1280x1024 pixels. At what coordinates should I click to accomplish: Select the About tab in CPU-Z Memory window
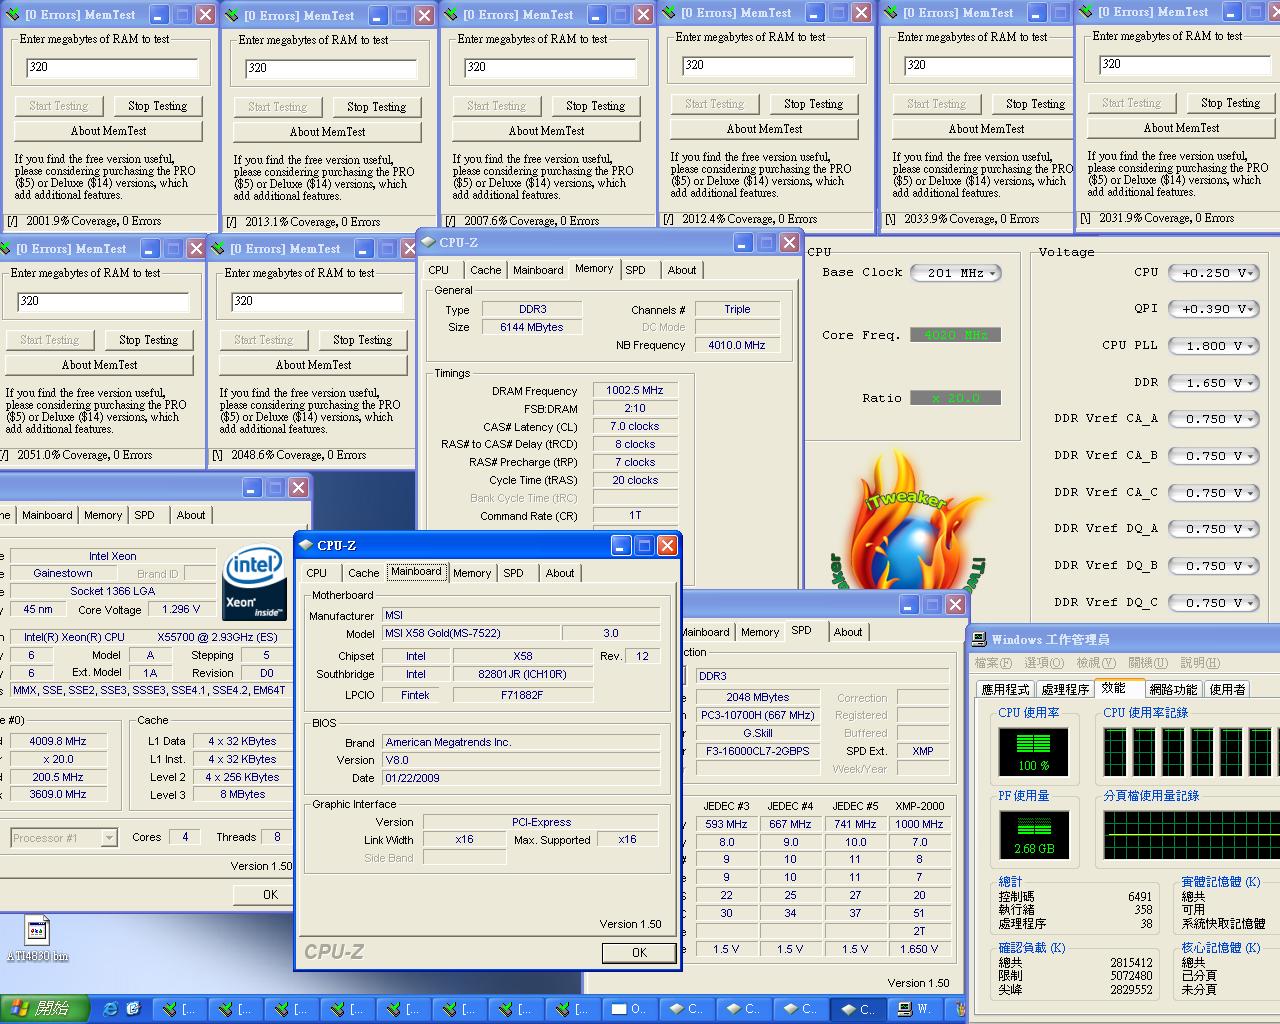pos(682,270)
